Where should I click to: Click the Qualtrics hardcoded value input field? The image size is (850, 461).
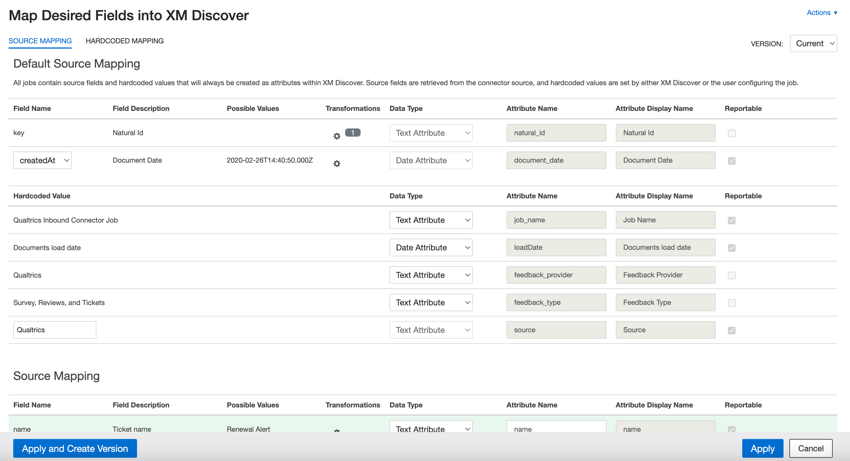(55, 330)
